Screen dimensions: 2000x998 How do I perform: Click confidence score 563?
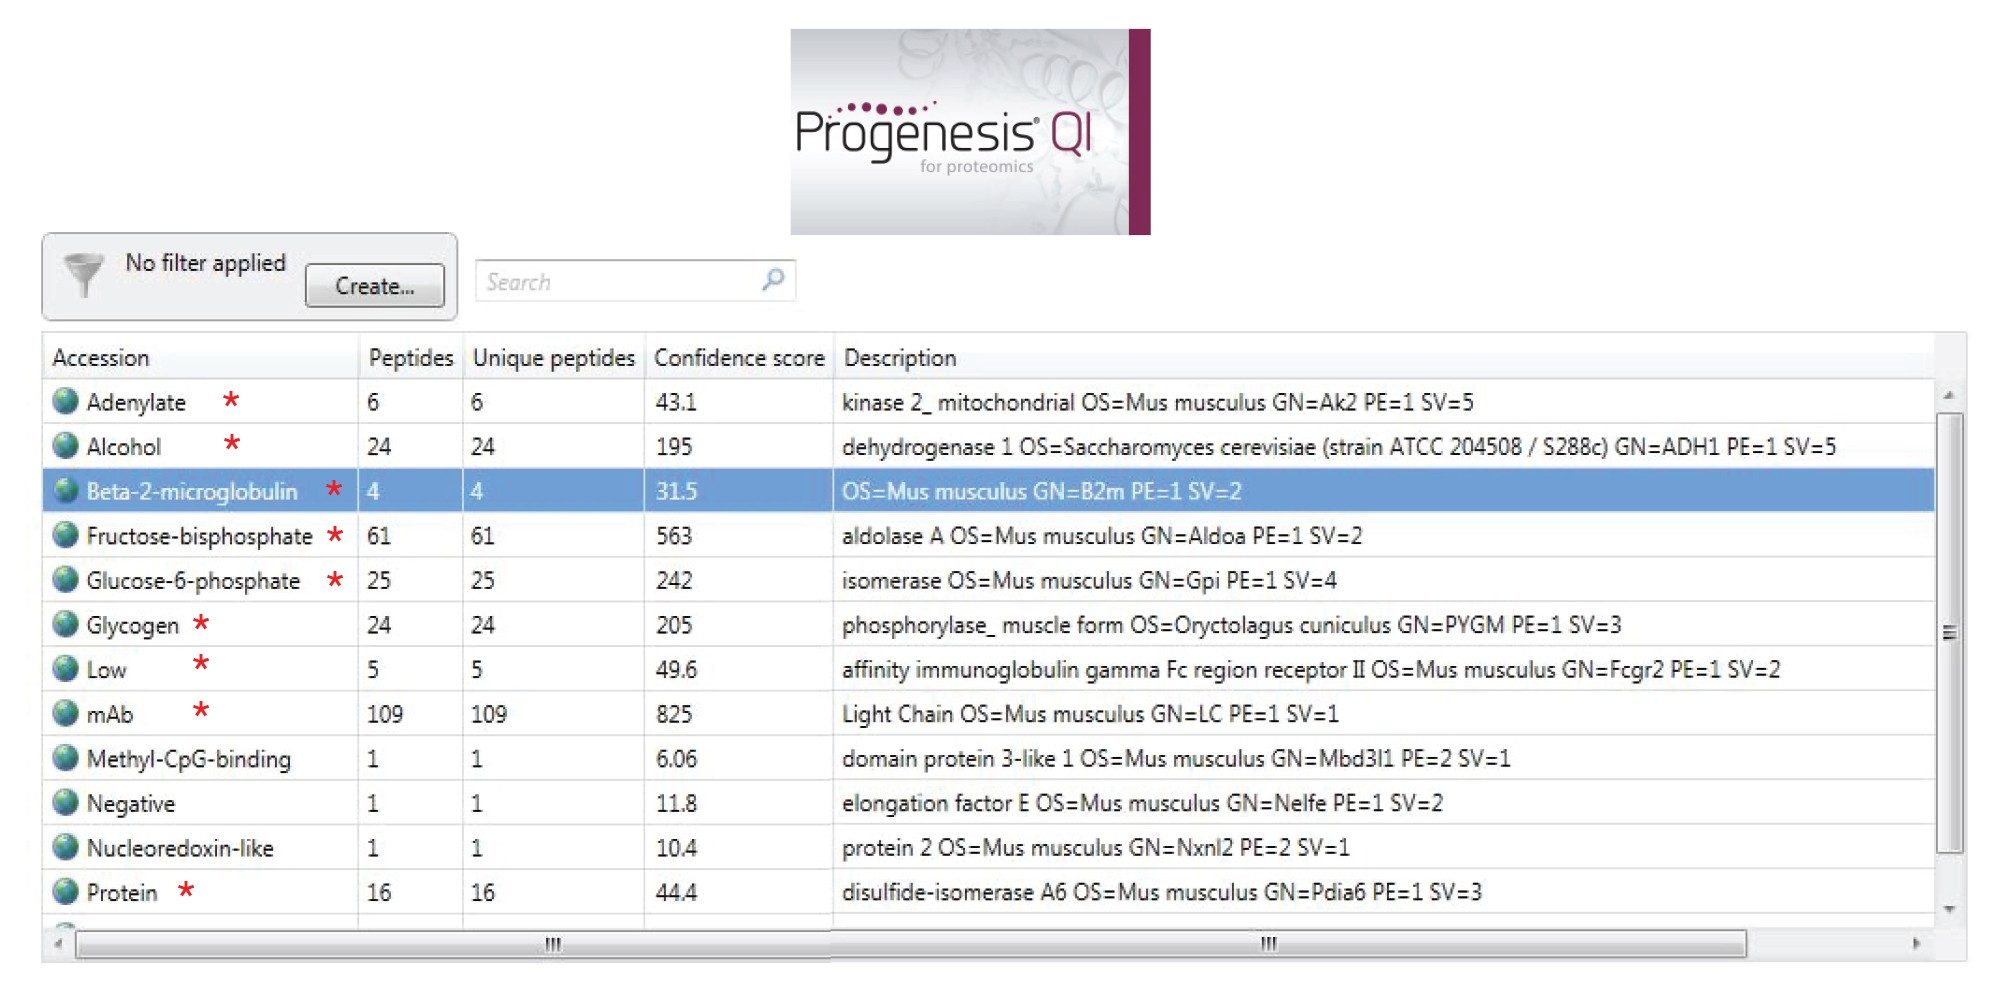click(x=674, y=535)
